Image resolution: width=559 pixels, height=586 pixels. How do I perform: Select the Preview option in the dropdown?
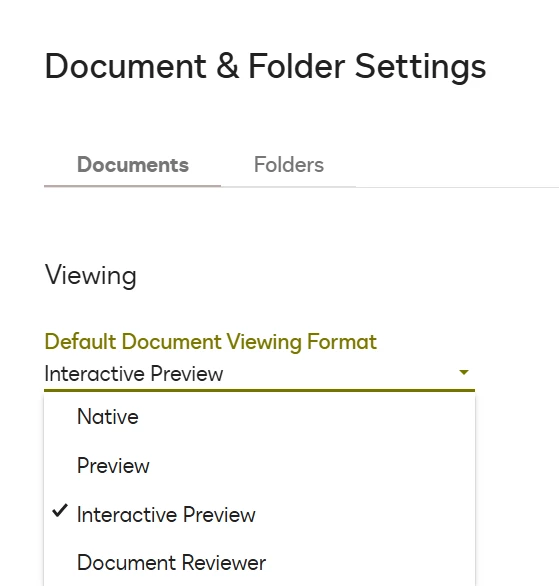(259, 466)
